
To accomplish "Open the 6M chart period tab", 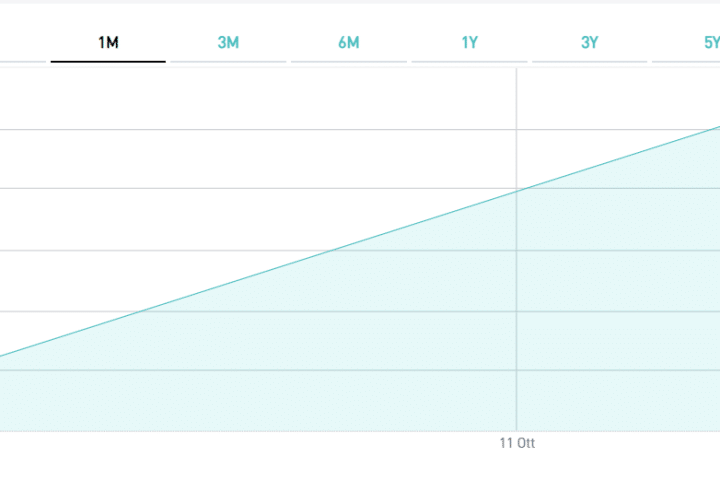I will tap(349, 43).
